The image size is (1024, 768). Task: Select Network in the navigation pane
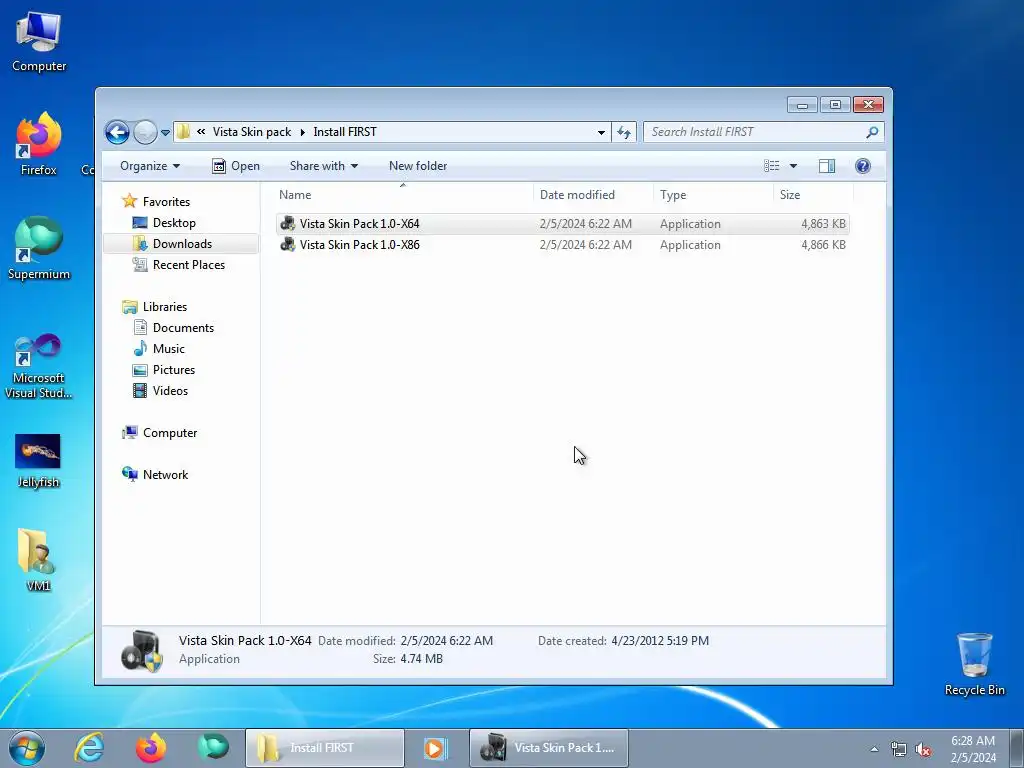click(165, 475)
